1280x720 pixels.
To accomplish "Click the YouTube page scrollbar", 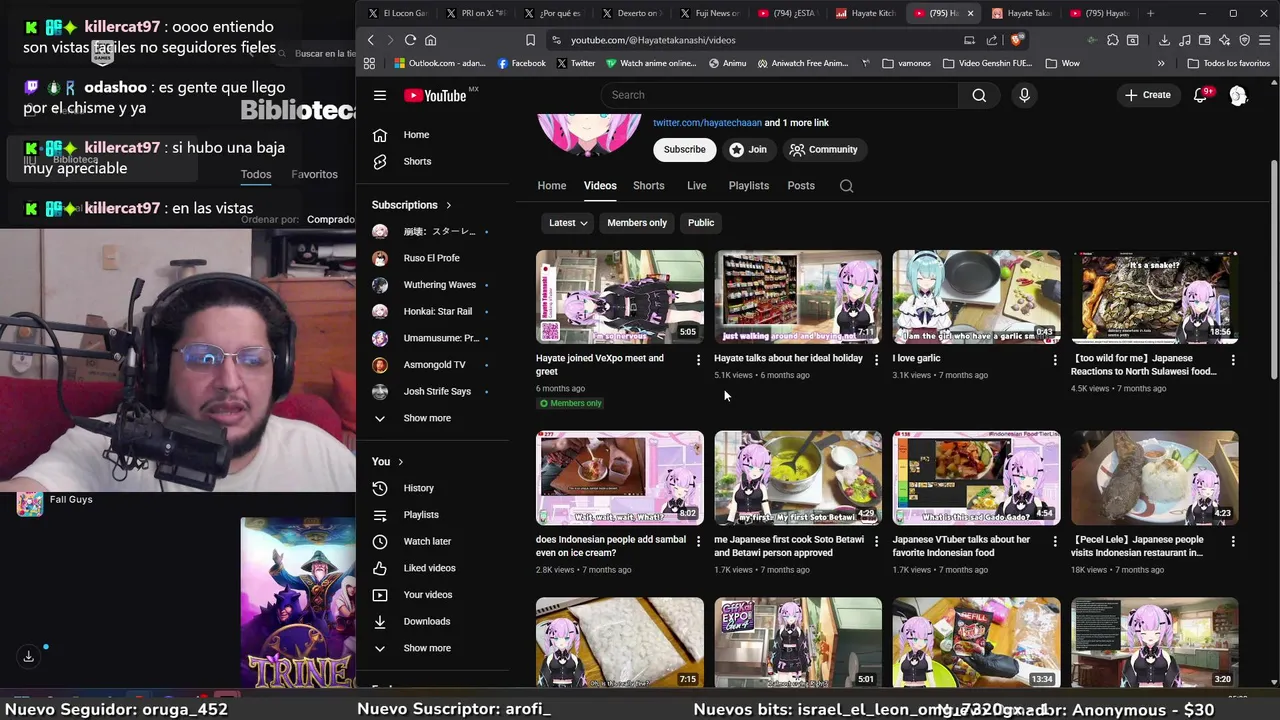I will pyautogui.click(x=1274, y=270).
